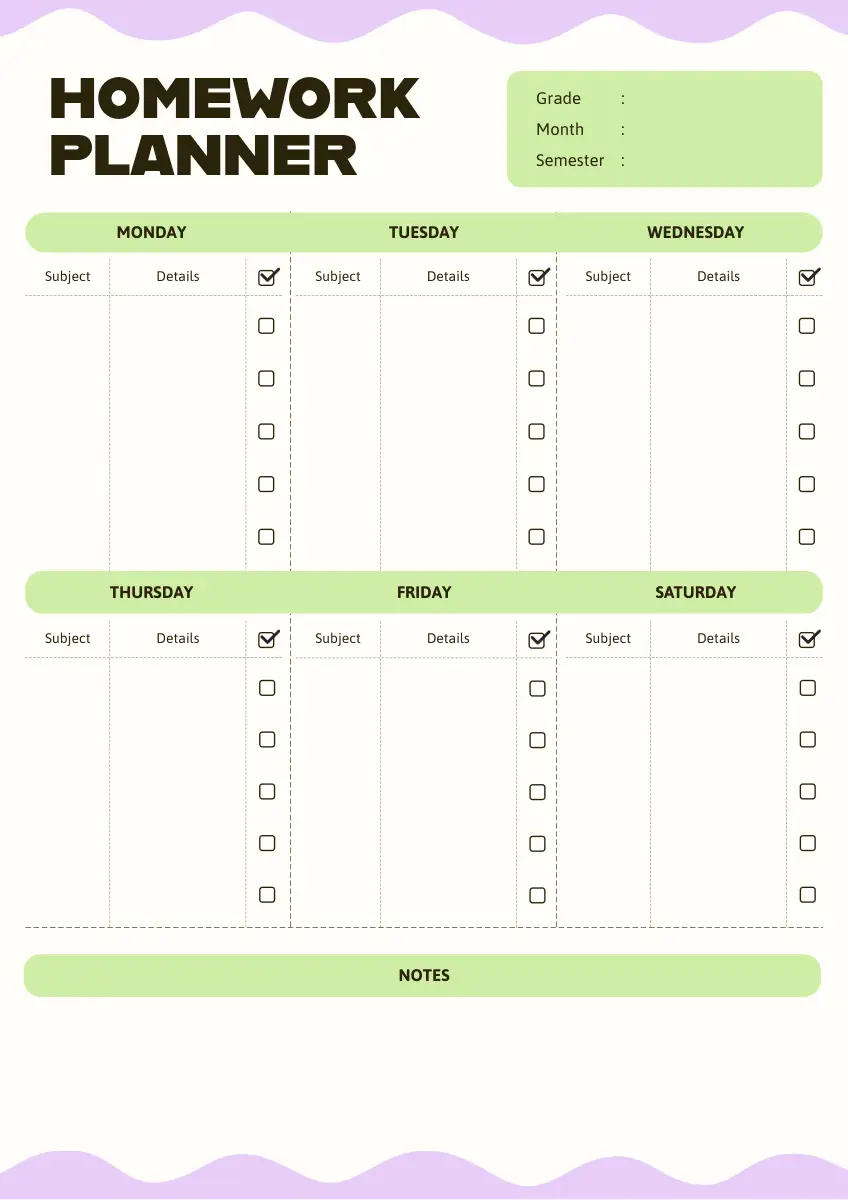Select the FRIDAY day header
Image resolution: width=848 pixels, height=1200 pixels.
coord(424,592)
